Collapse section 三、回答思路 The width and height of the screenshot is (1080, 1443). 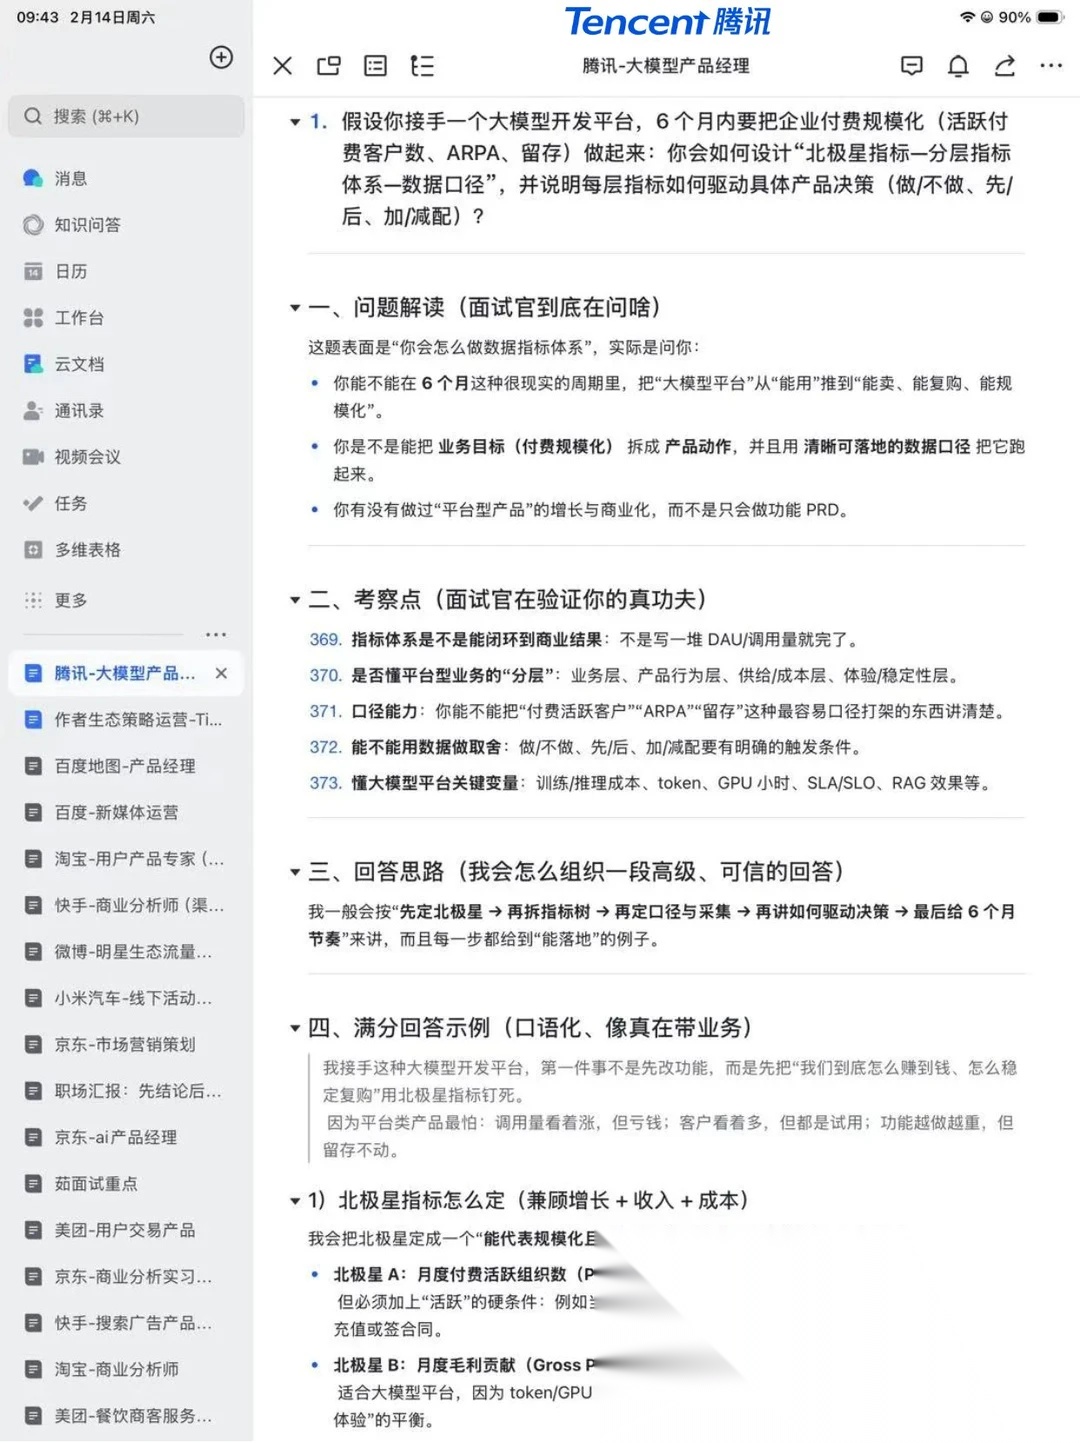coord(295,872)
